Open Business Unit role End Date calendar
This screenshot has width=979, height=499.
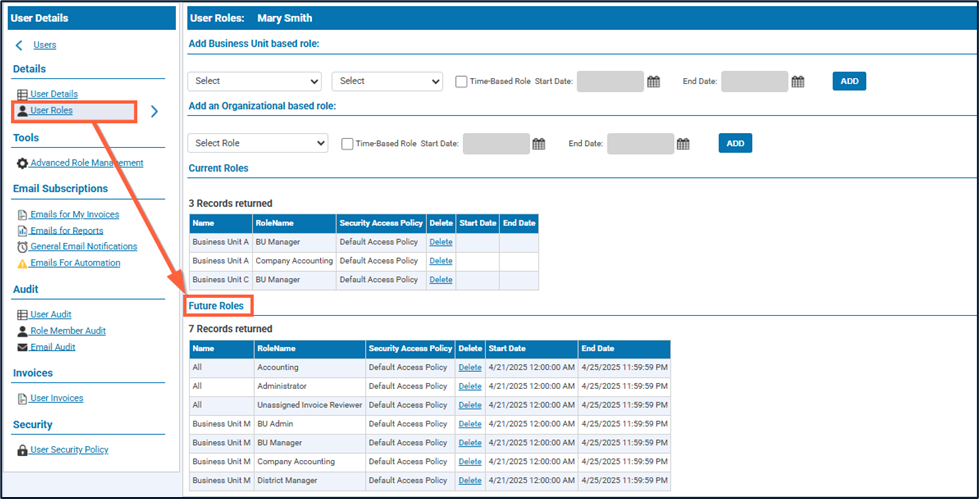tap(798, 81)
